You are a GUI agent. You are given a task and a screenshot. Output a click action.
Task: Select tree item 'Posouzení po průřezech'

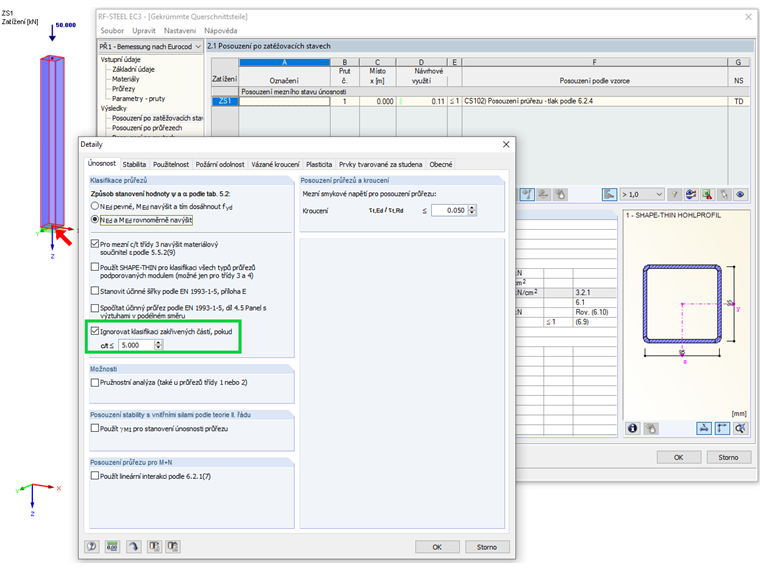[147, 127]
